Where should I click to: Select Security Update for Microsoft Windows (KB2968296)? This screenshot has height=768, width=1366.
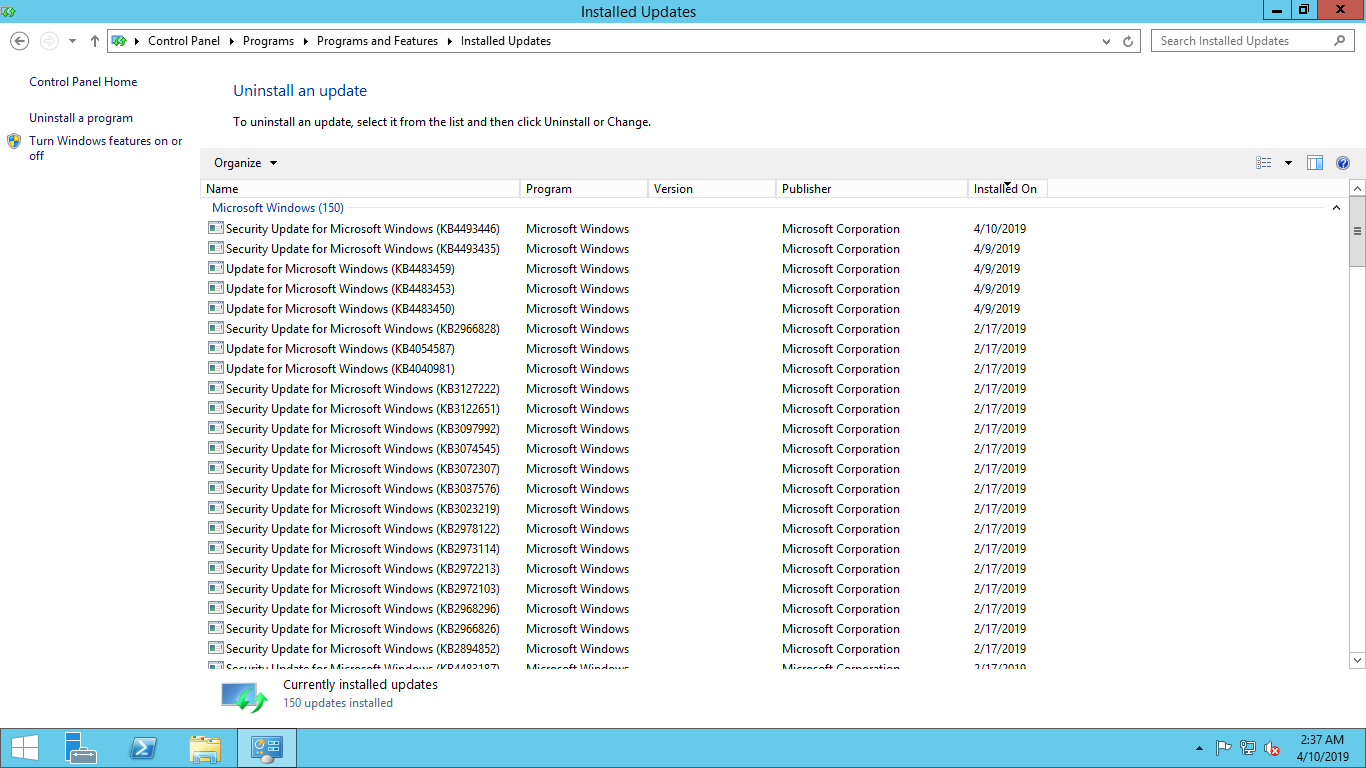tap(363, 609)
